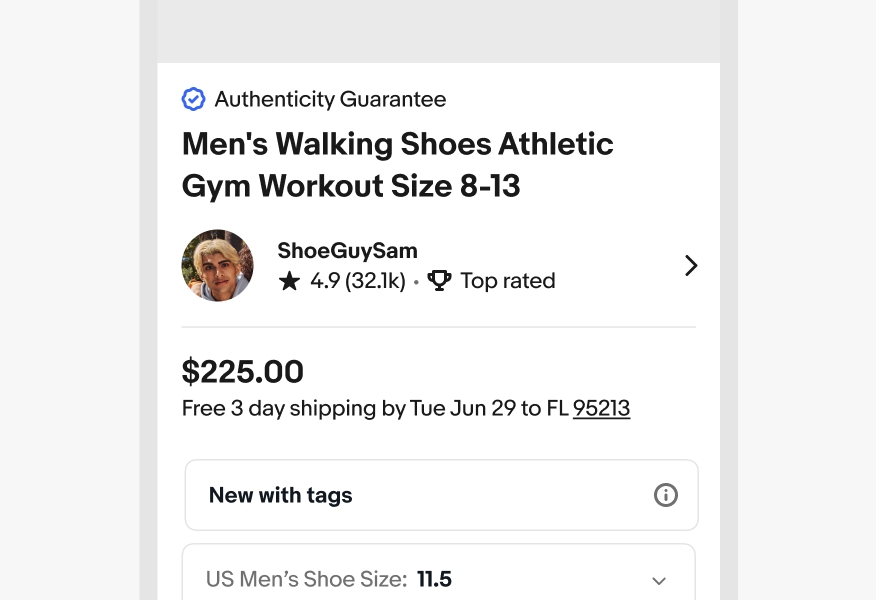The width and height of the screenshot is (876, 600).
Task: Click the Top rated seller label
Action: point(507,281)
